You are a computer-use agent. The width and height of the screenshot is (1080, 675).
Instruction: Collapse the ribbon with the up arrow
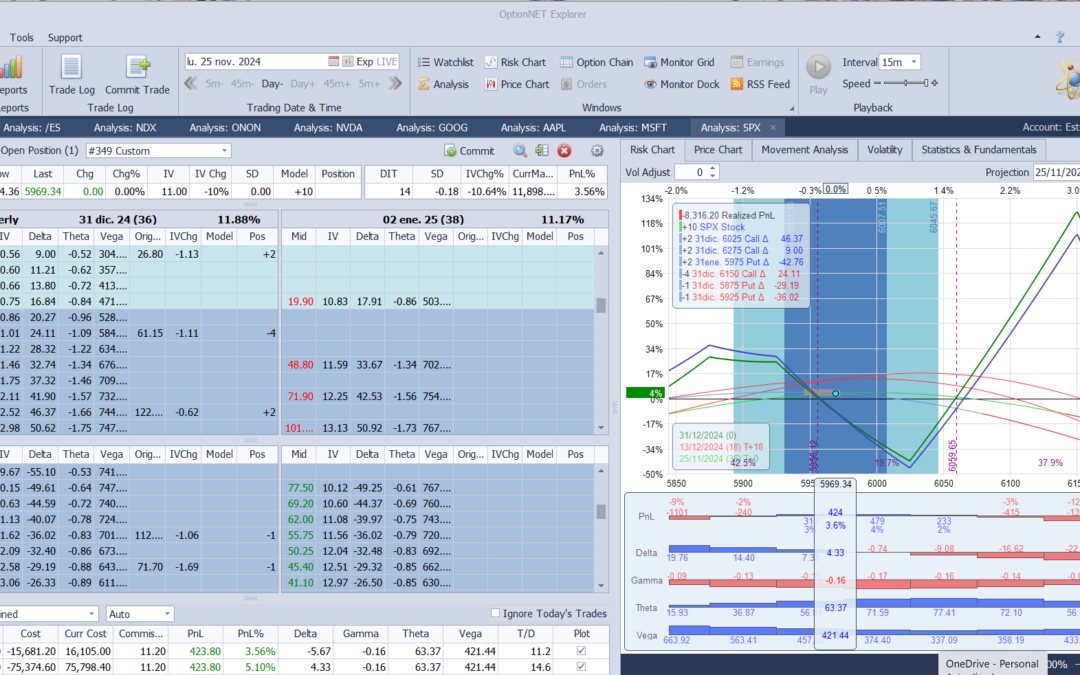[x=1038, y=37]
